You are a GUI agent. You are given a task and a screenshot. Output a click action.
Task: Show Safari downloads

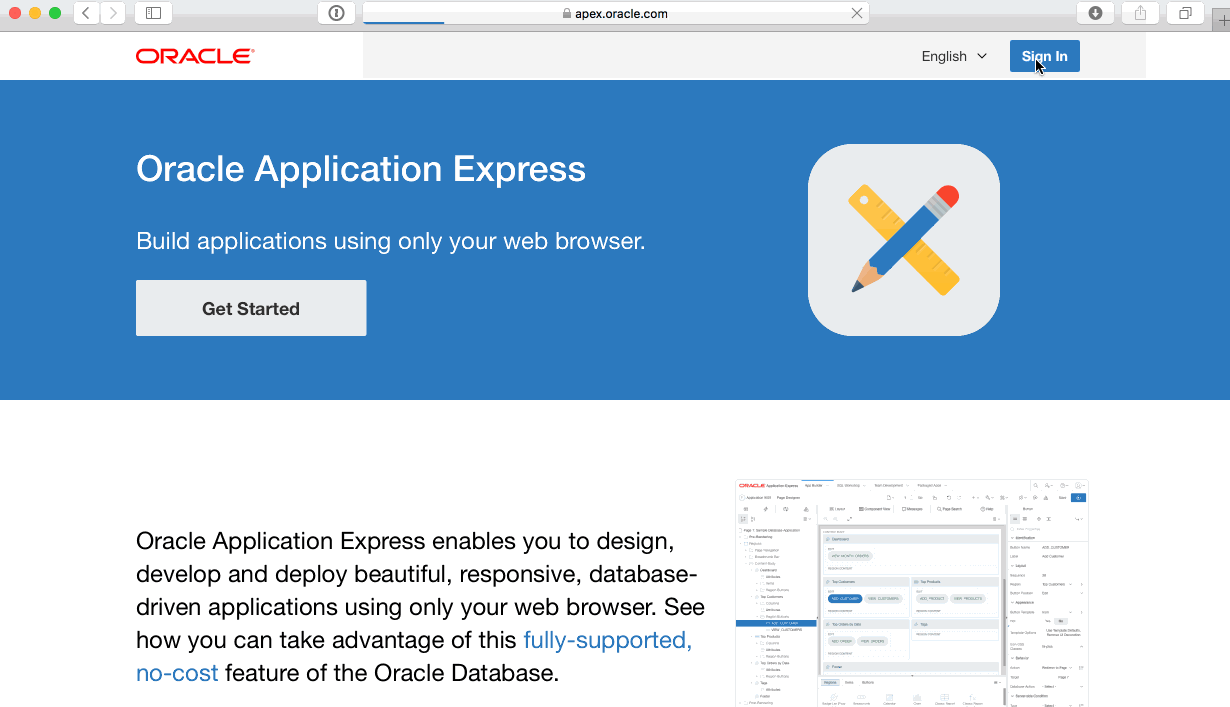[1096, 13]
